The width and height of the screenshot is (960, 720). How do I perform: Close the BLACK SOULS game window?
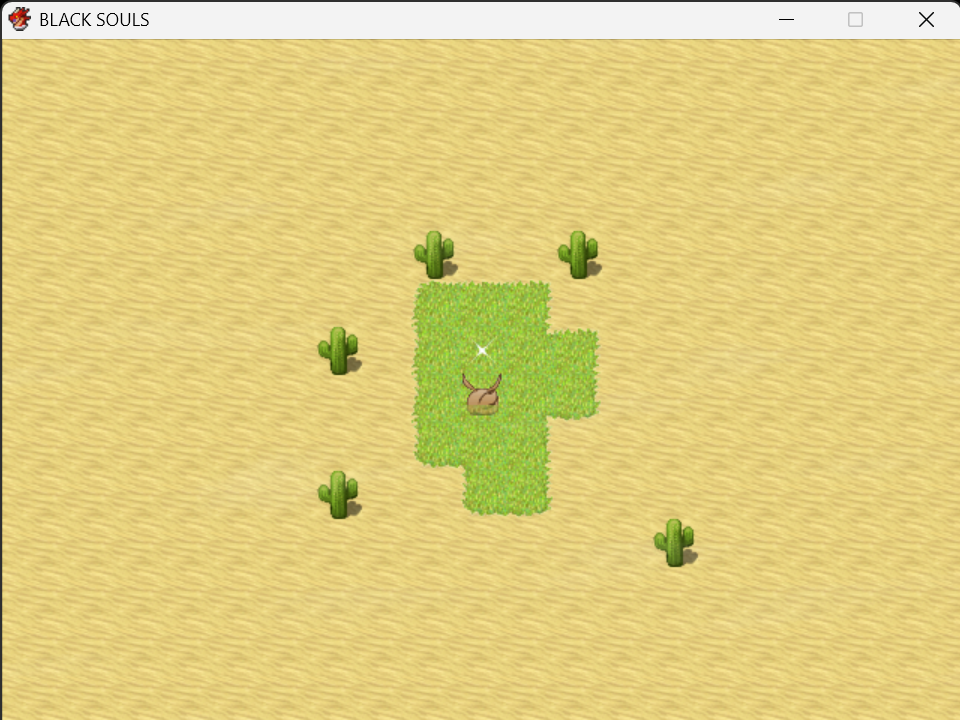pos(926,20)
